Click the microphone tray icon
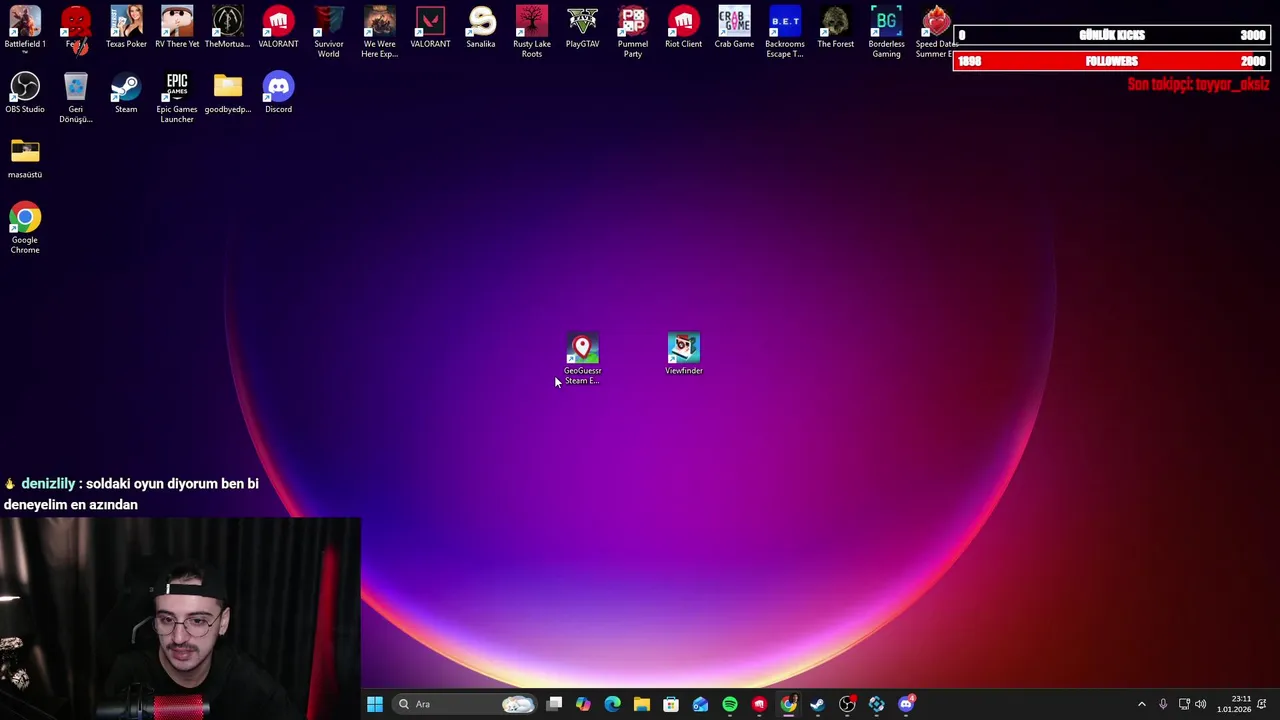This screenshot has height=720, width=1280. (x=1163, y=704)
